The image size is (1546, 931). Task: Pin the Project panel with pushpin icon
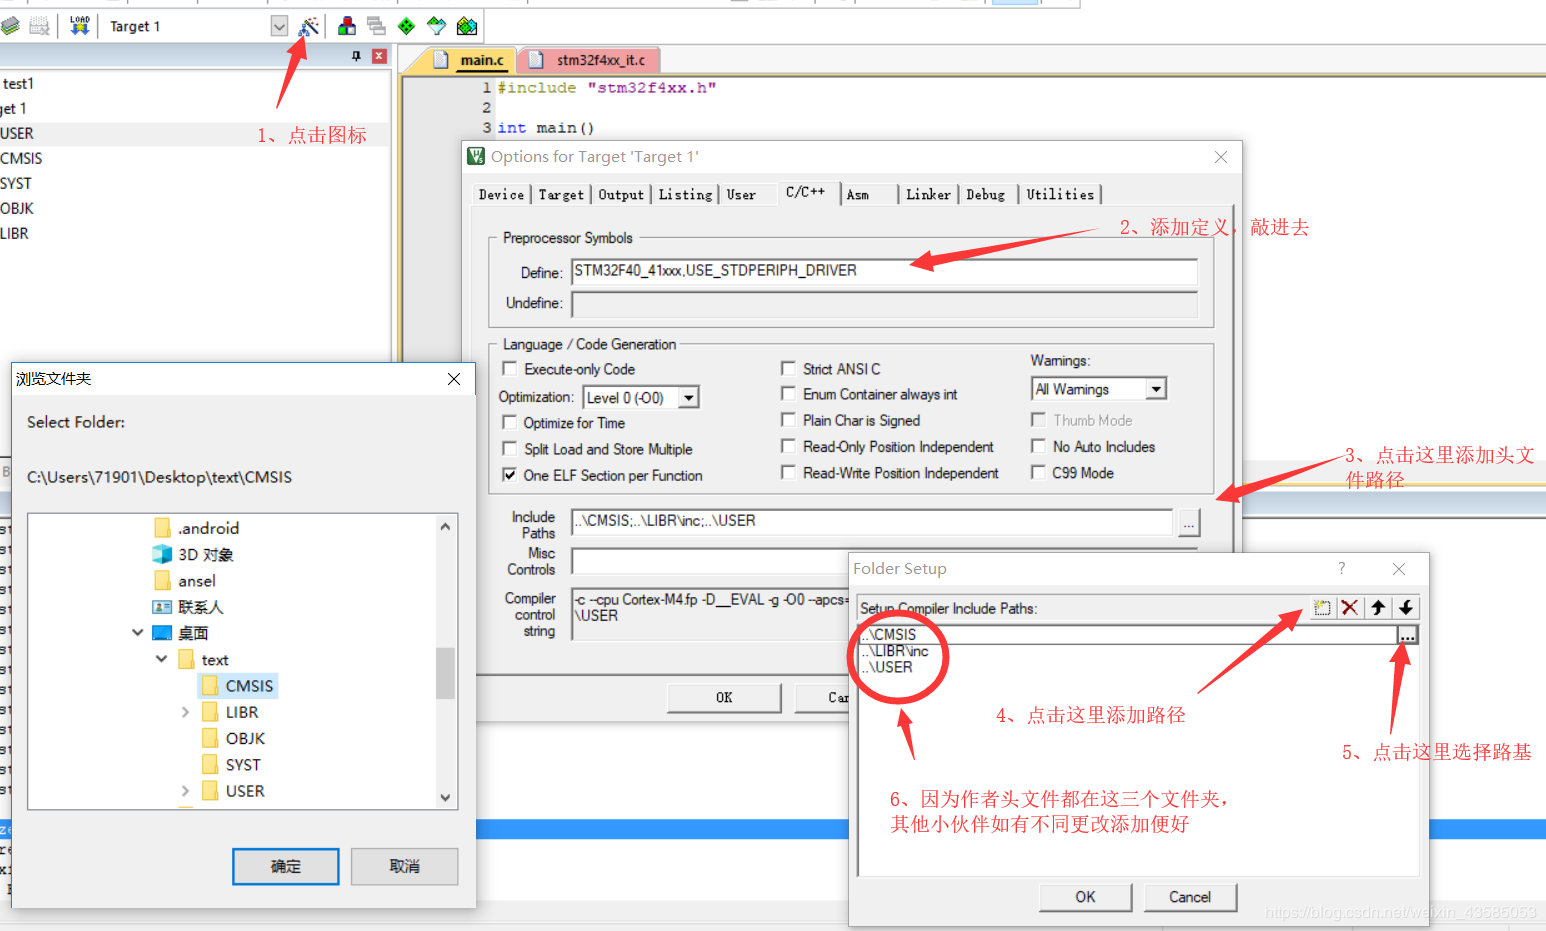tap(356, 56)
